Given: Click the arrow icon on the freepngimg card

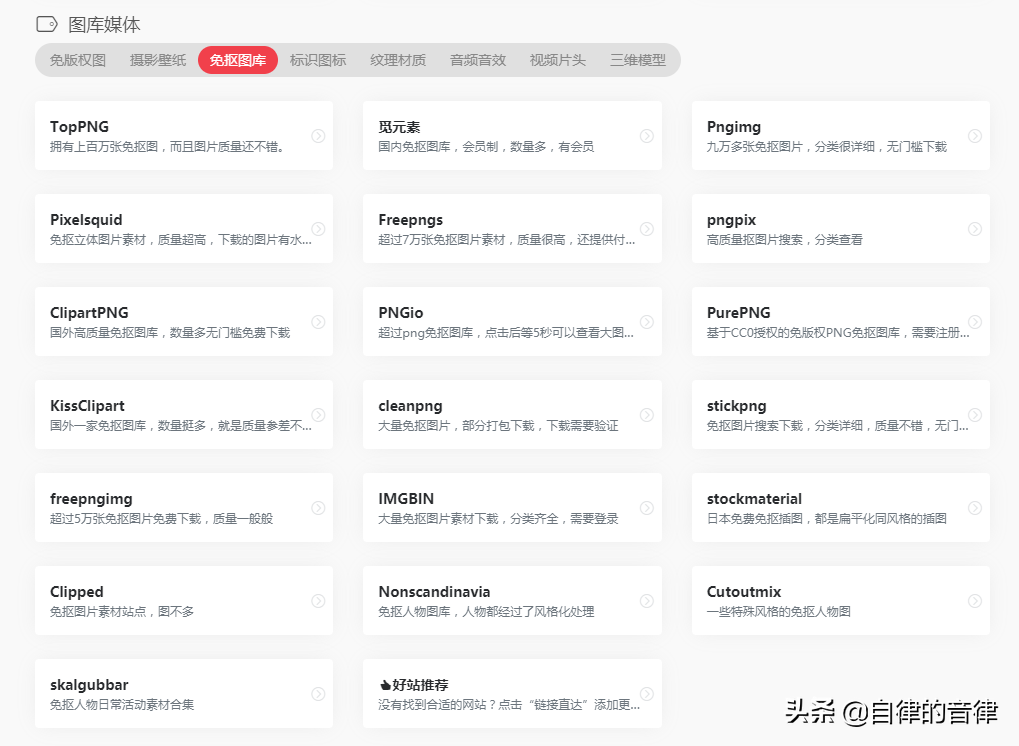Looking at the screenshot, I should click(x=318, y=508).
